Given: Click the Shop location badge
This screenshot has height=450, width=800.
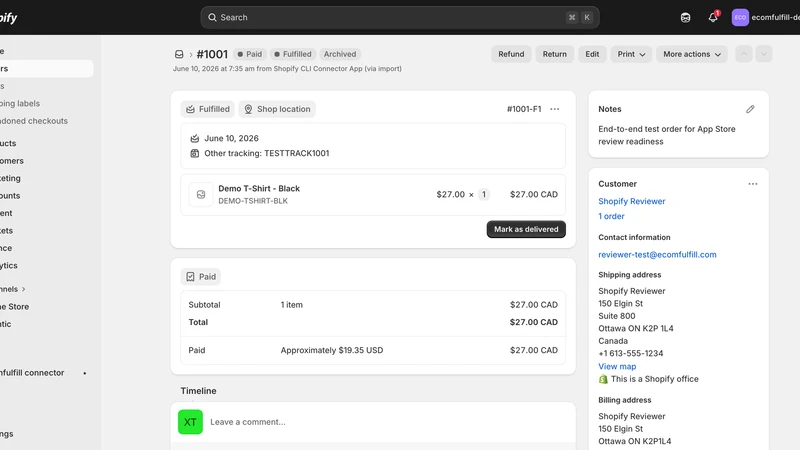Looking at the screenshot, I should (277, 109).
